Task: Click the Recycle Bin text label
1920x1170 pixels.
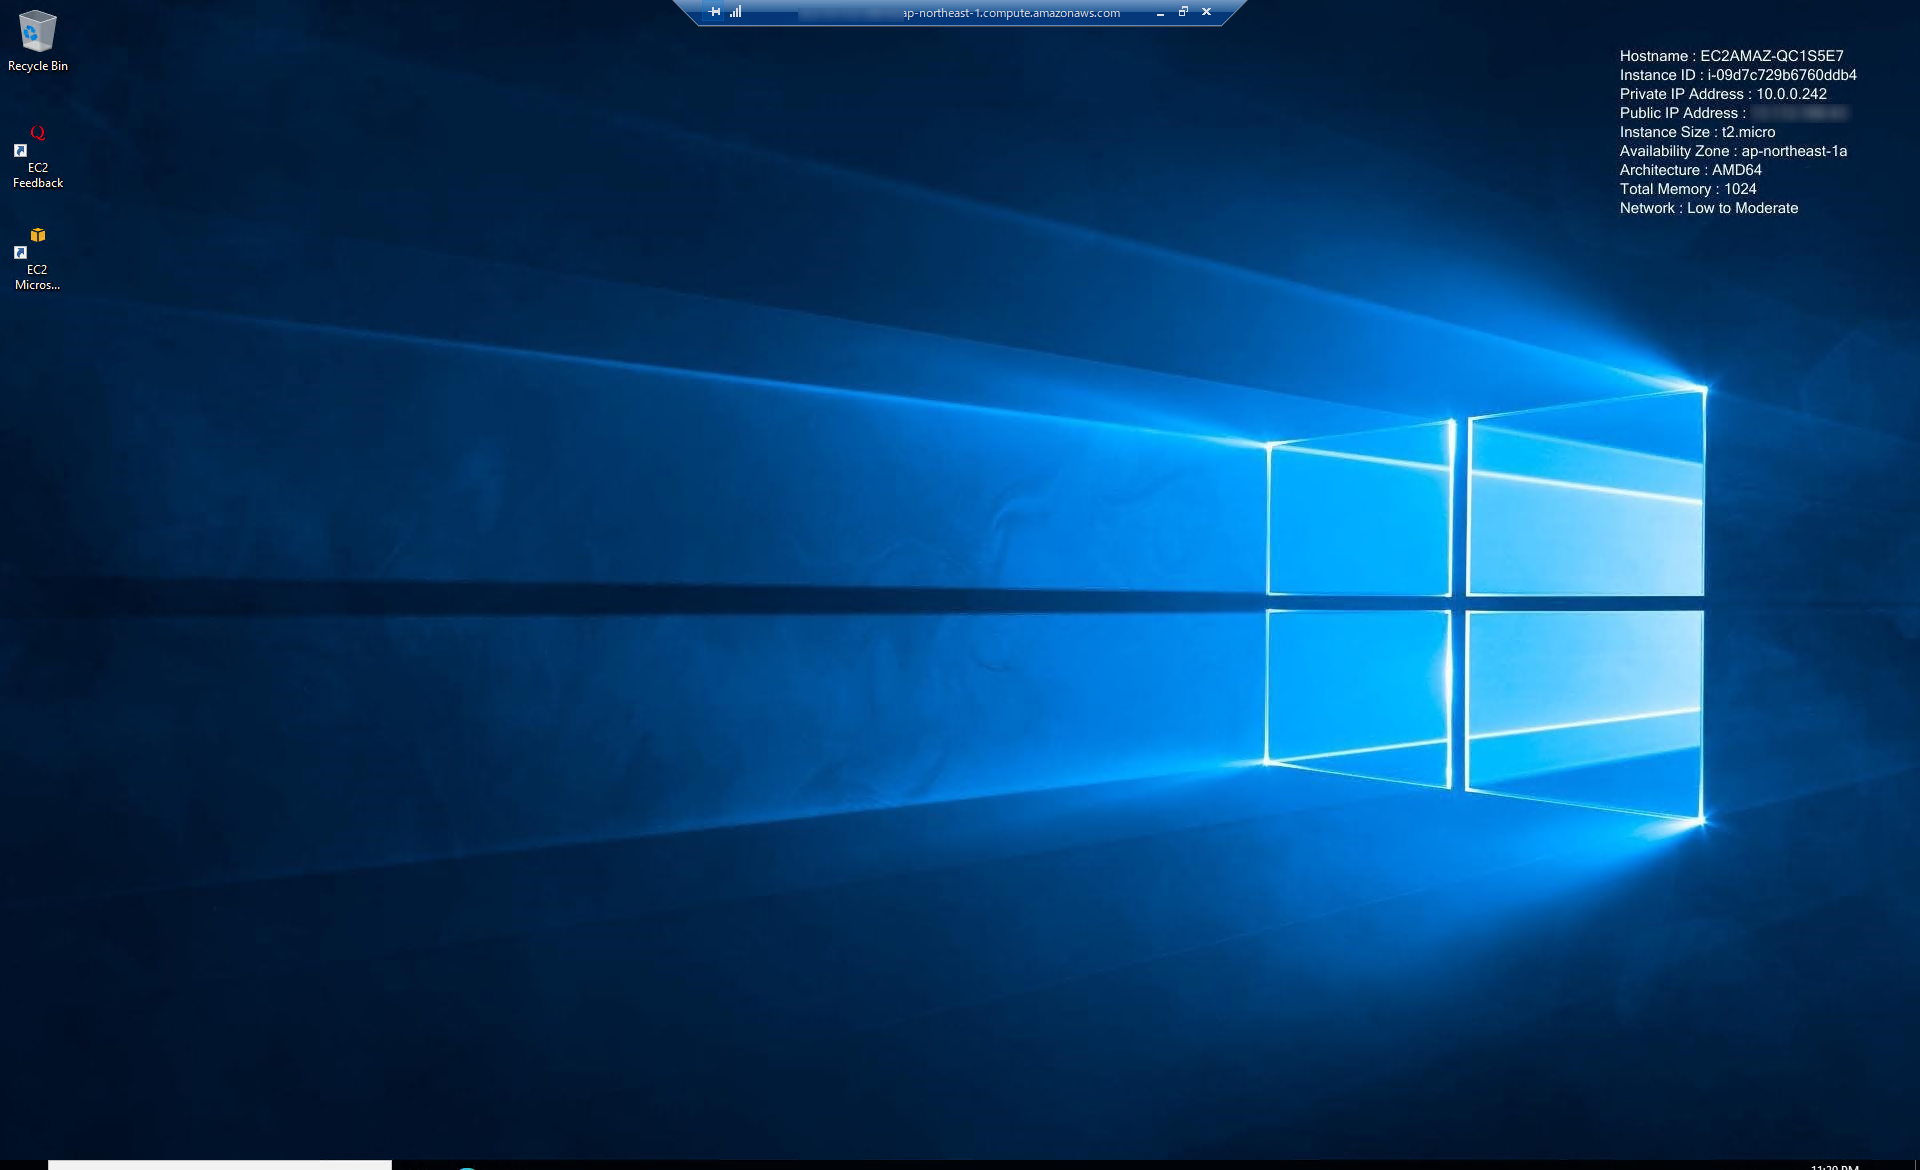Action: (x=38, y=66)
